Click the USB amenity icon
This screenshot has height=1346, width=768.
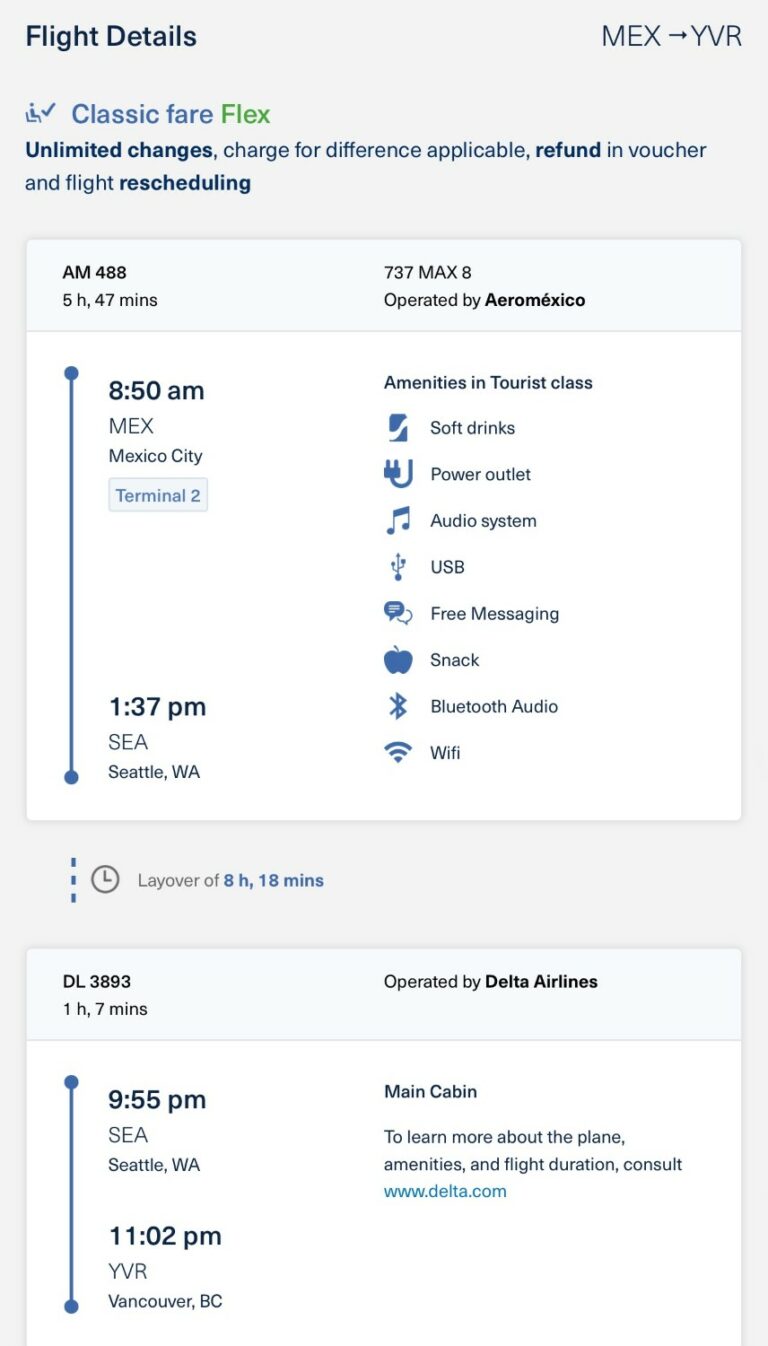tap(396, 567)
